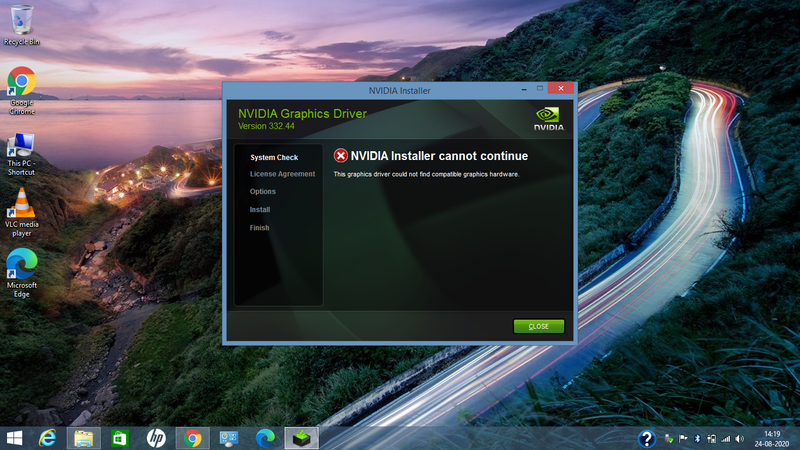Image resolution: width=800 pixels, height=450 pixels.
Task: Open the Recycle Bin desktop icon
Action: click(21, 25)
